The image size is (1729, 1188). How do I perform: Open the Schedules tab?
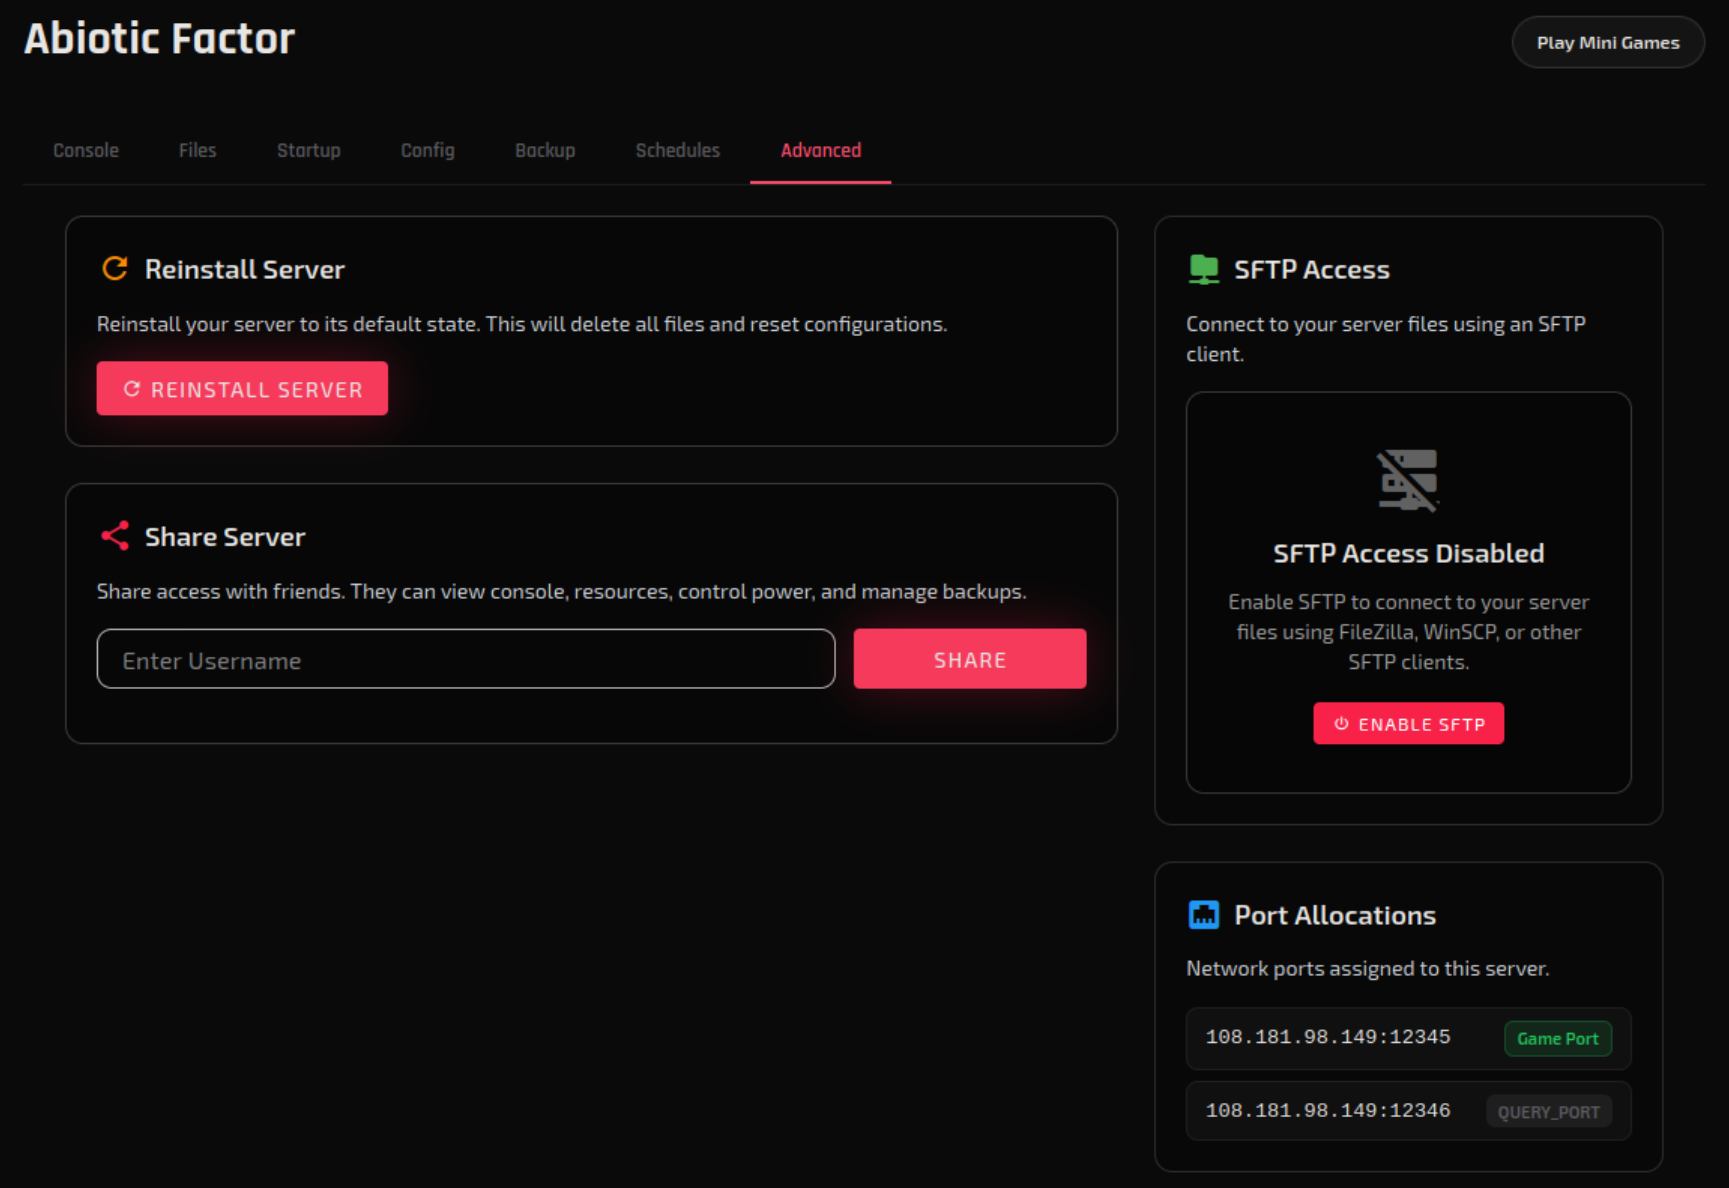(677, 150)
